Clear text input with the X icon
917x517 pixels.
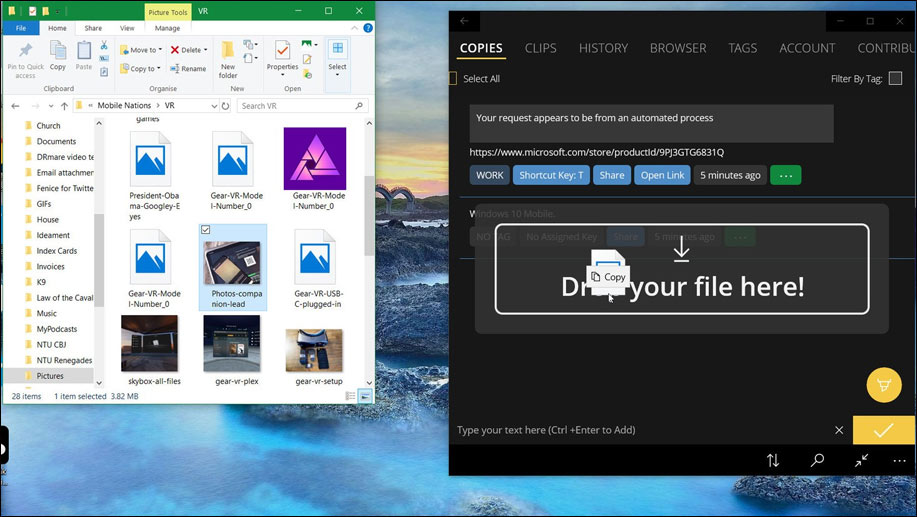pyautogui.click(x=839, y=430)
